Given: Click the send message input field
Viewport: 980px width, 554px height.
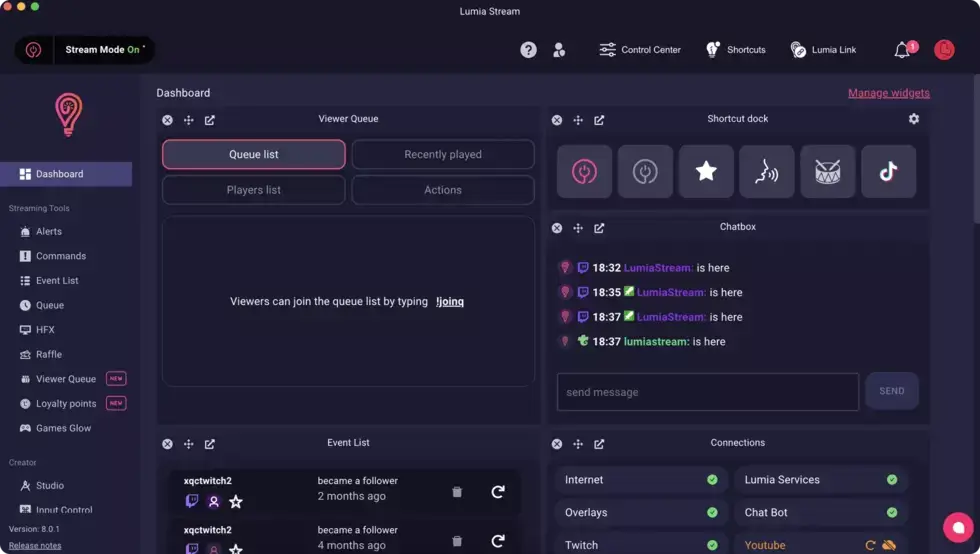Looking at the screenshot, I should coord(707,392).
